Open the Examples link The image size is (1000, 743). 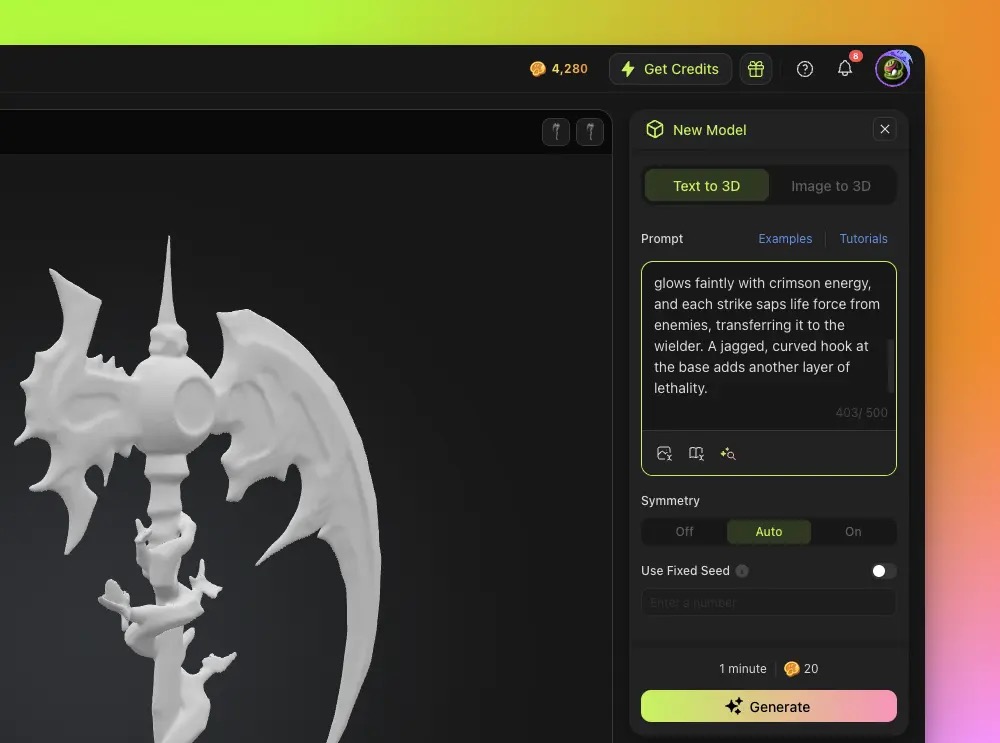[x=785, y=238]
